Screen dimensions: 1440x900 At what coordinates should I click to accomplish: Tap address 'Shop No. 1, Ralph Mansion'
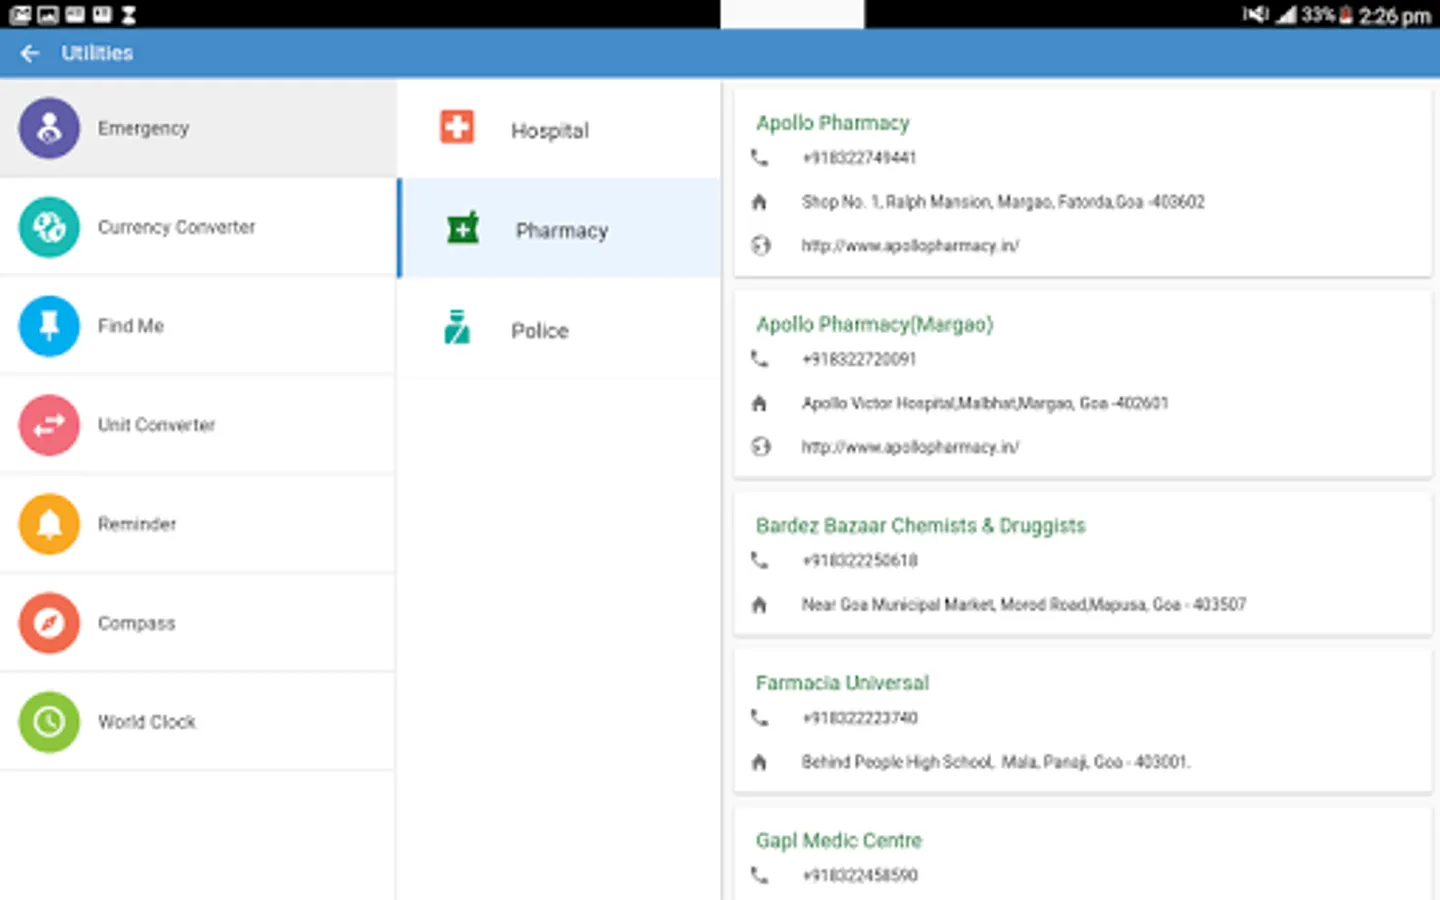tap(1003, 202)
